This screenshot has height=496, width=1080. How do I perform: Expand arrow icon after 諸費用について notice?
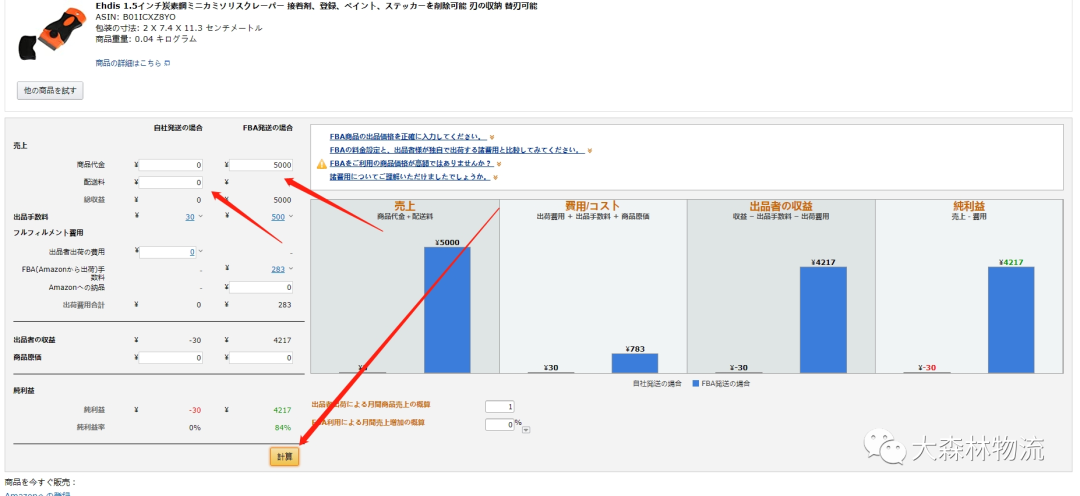(x=494, y=177)
